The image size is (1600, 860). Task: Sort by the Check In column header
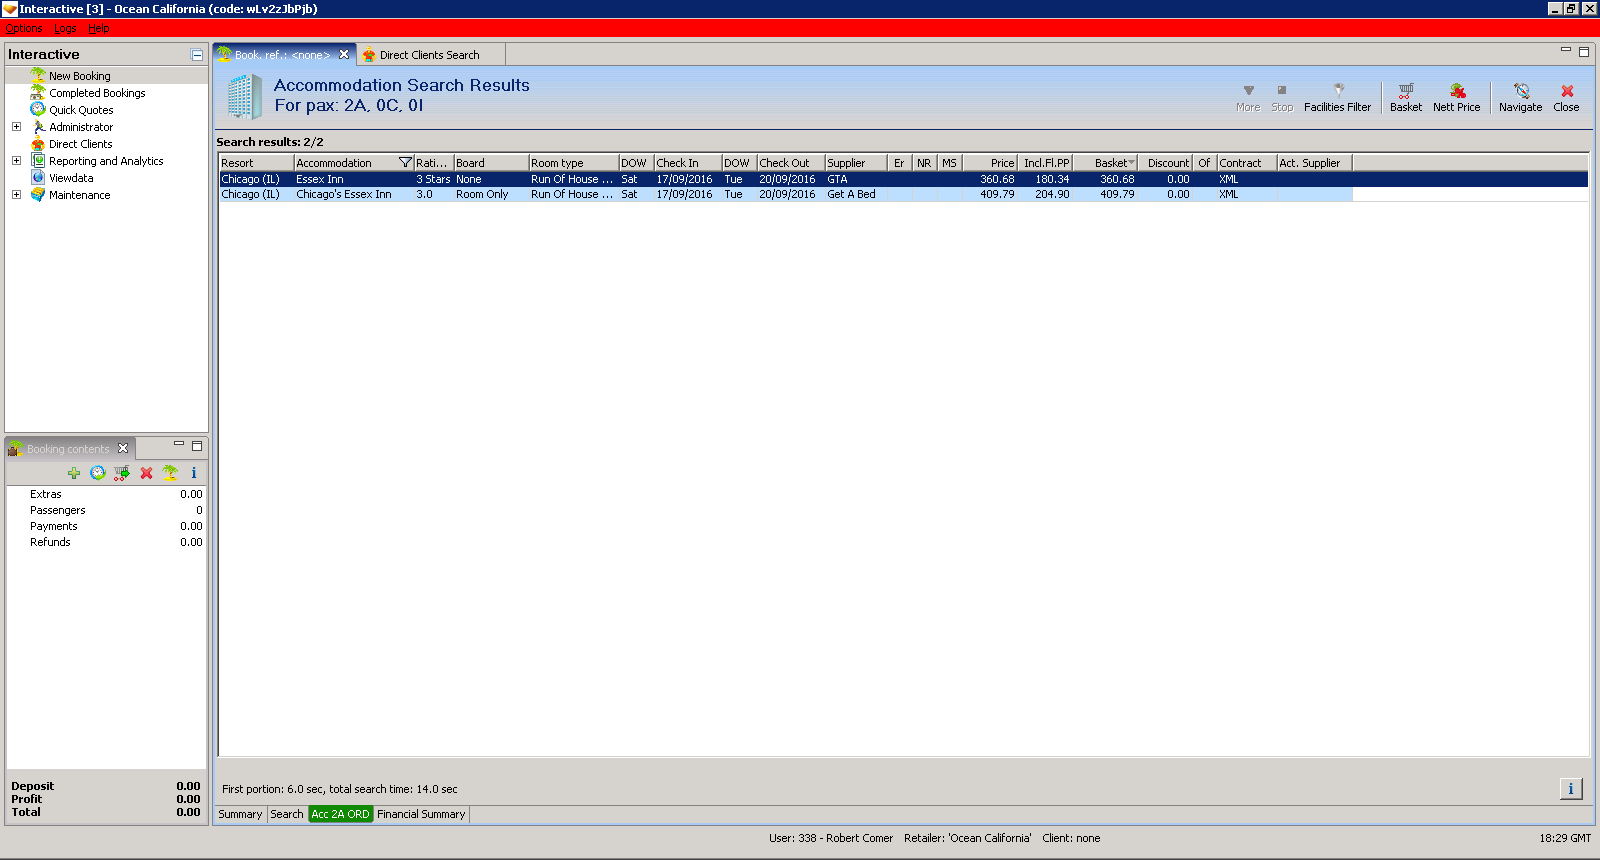(x=688, y=163)
